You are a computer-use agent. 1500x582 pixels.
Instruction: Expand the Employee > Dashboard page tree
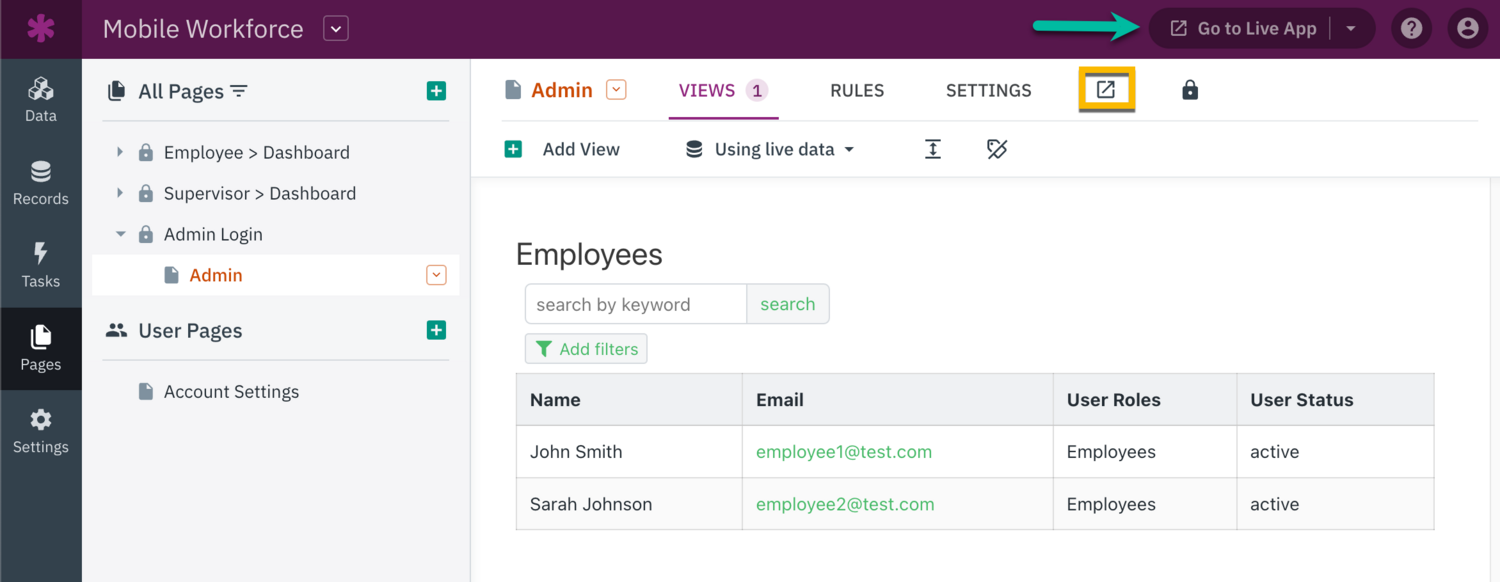tap(120, 152)
